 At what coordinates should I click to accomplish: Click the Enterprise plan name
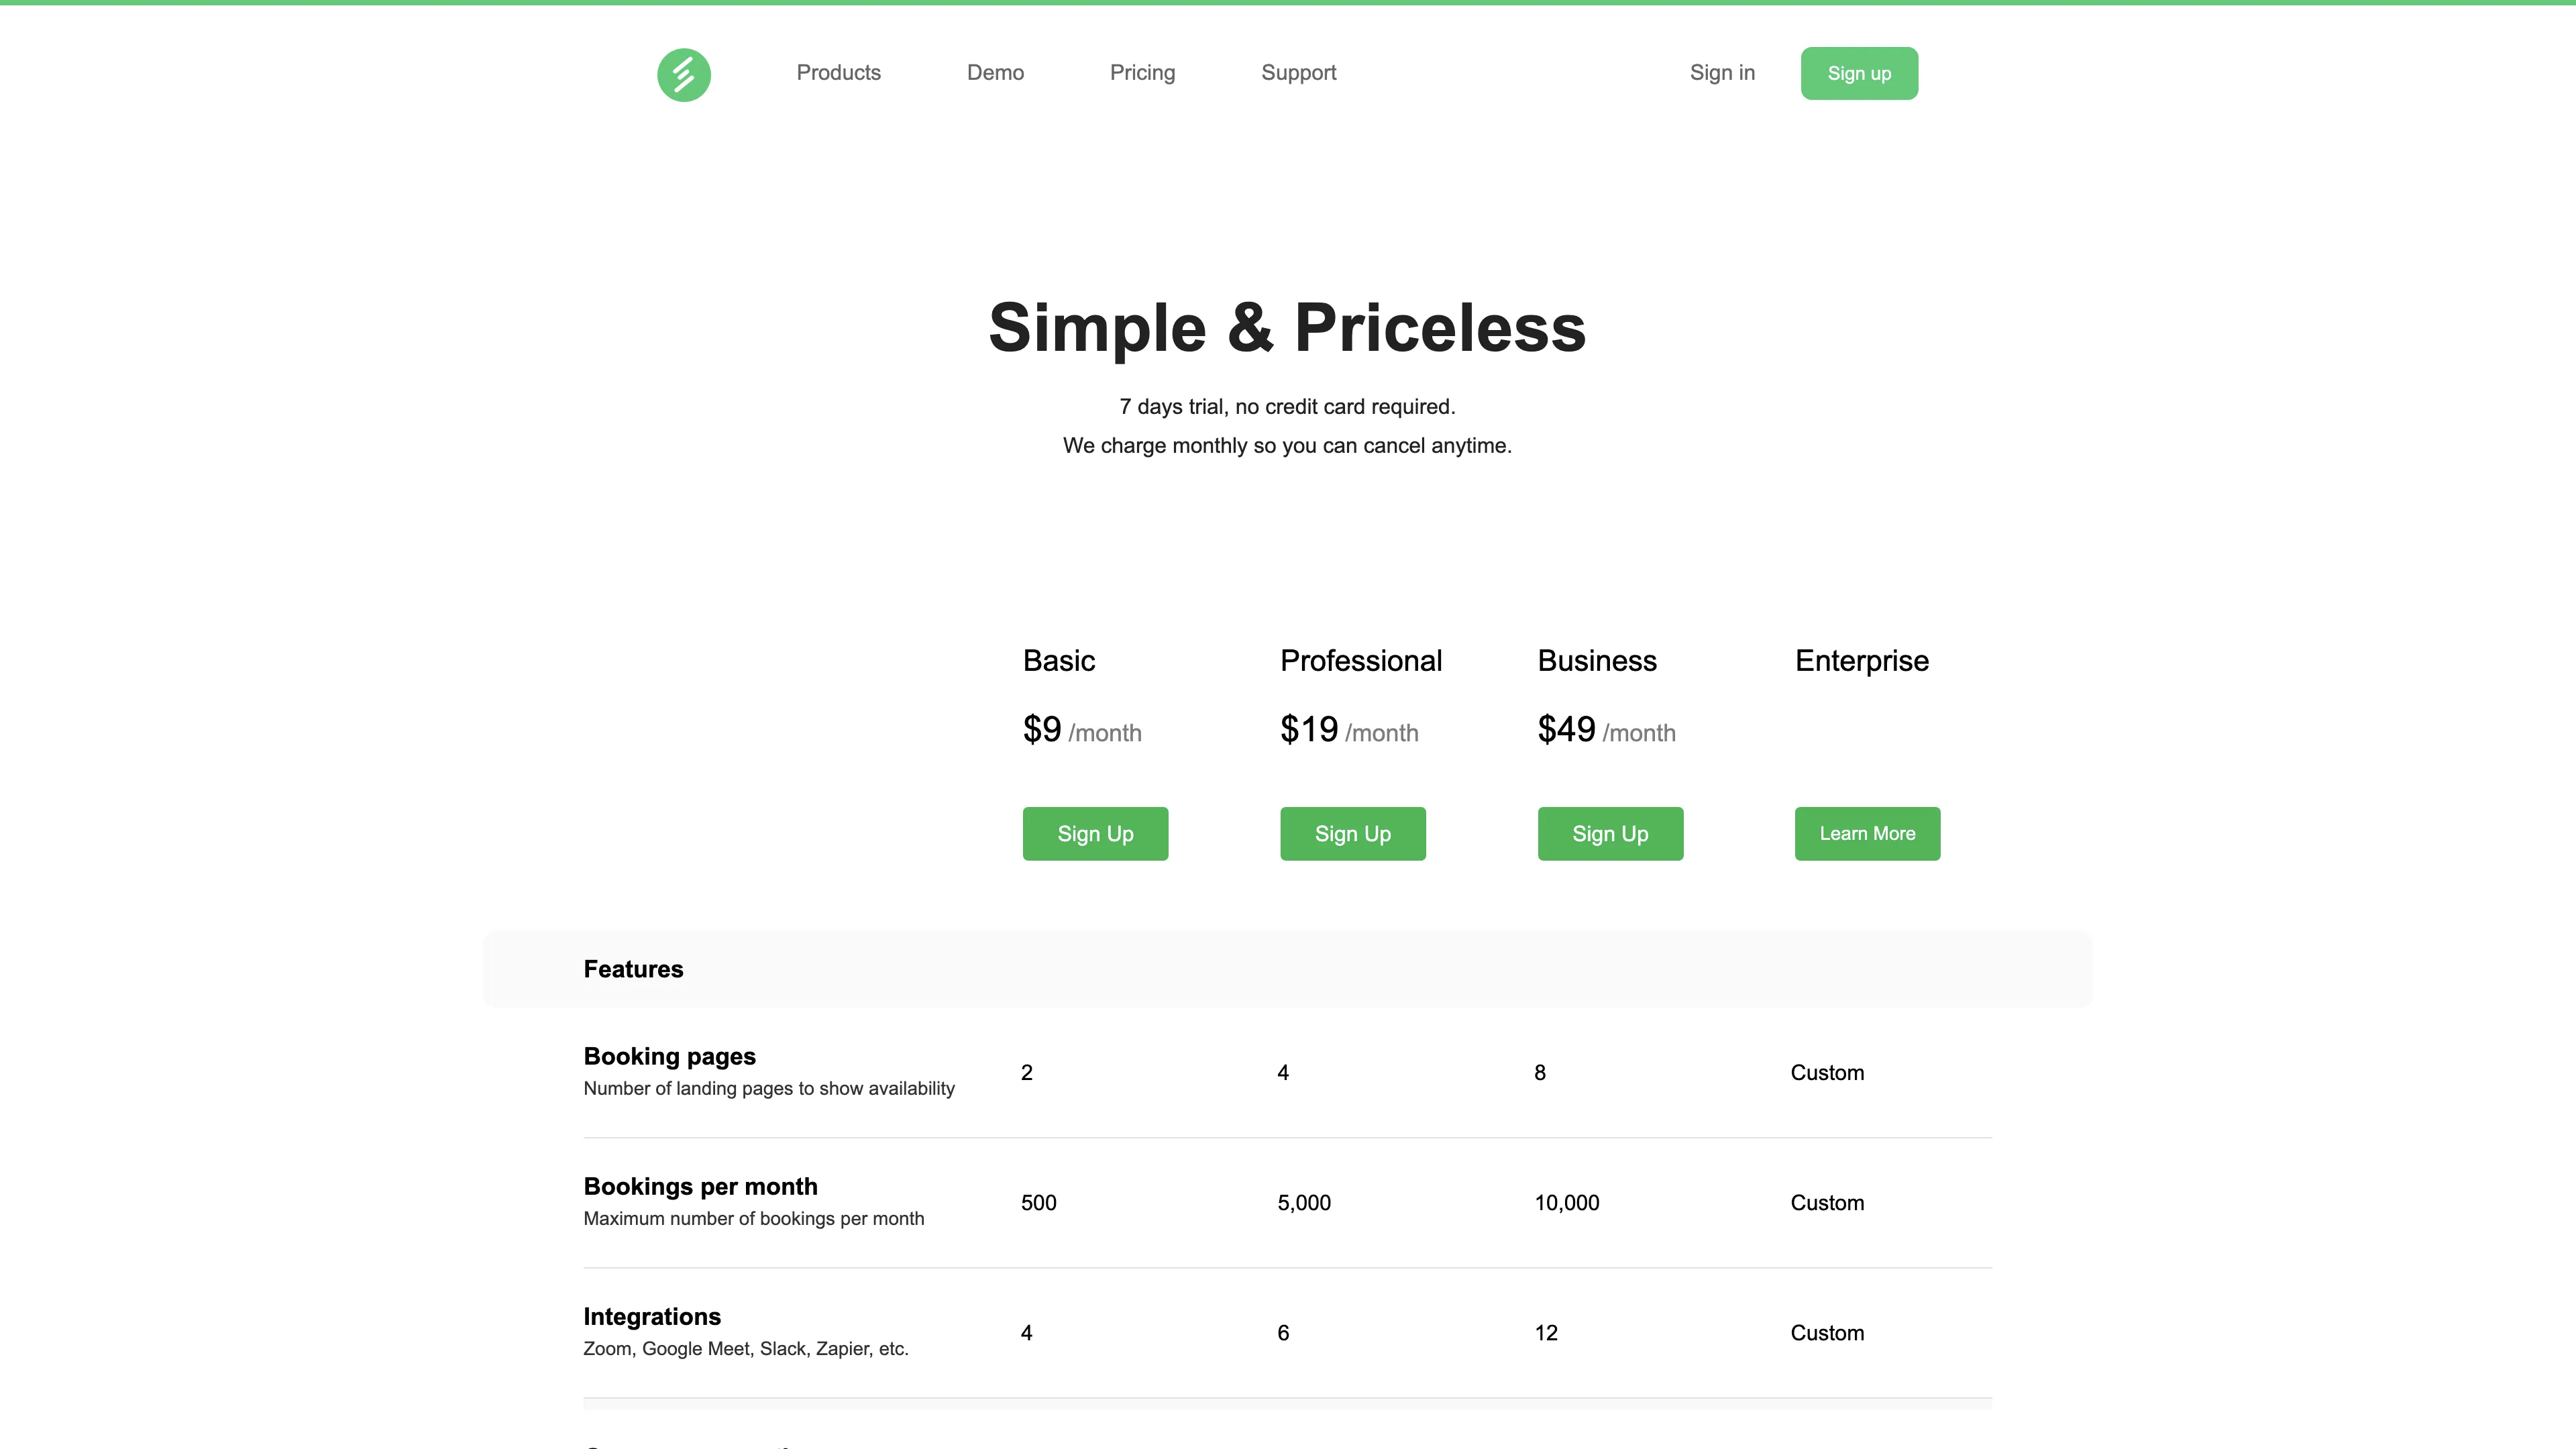point(1861,661)
